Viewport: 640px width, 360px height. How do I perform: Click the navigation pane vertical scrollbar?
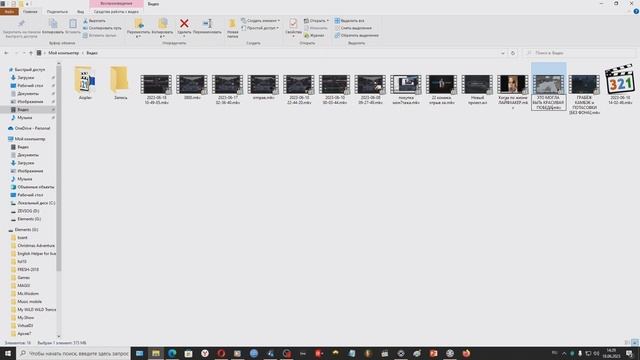click(x=59, y=167)
